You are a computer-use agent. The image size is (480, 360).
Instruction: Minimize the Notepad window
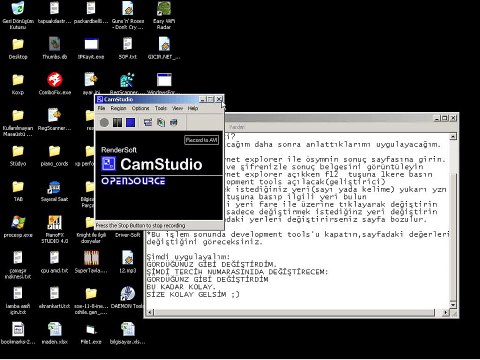438,118
